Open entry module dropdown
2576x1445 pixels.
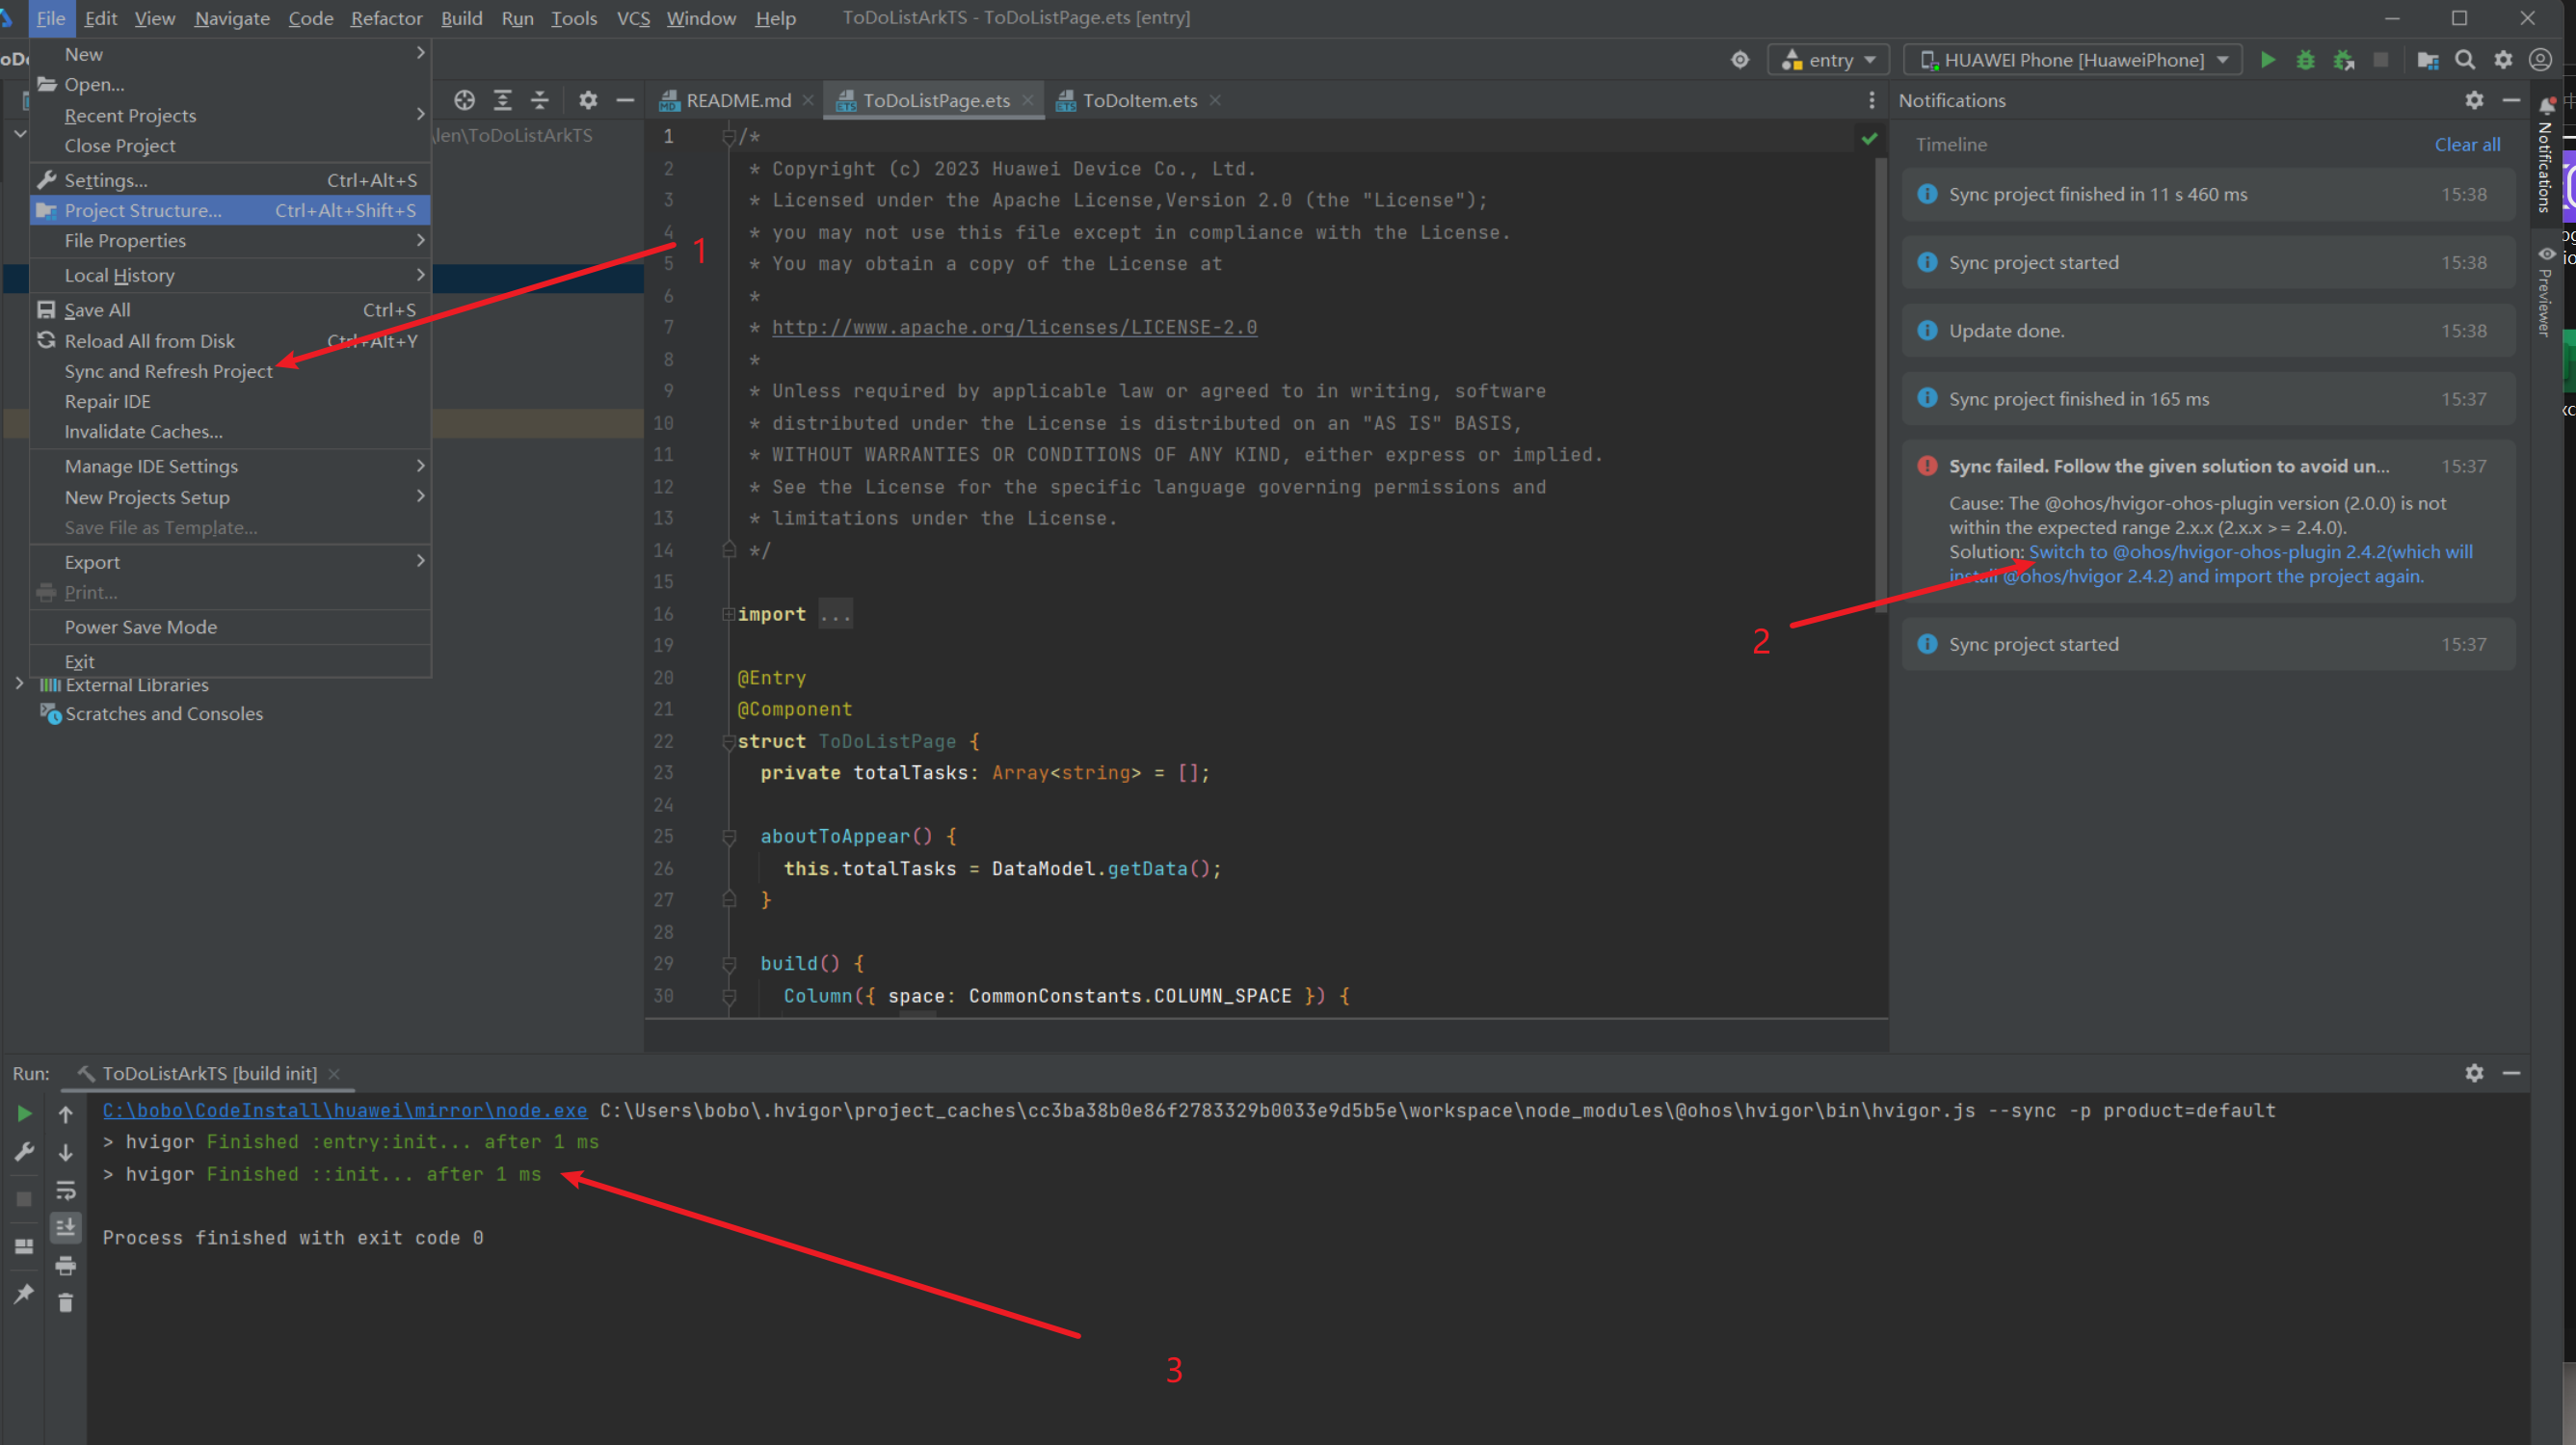click(1828, 60)
